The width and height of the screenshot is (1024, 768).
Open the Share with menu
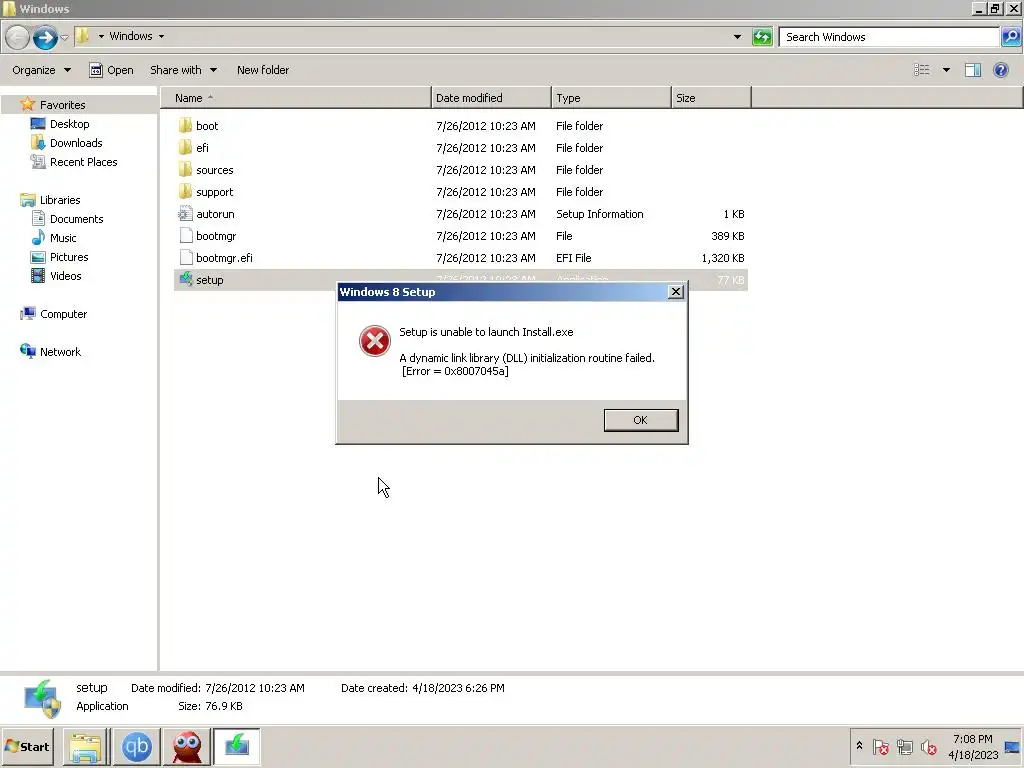184,70
